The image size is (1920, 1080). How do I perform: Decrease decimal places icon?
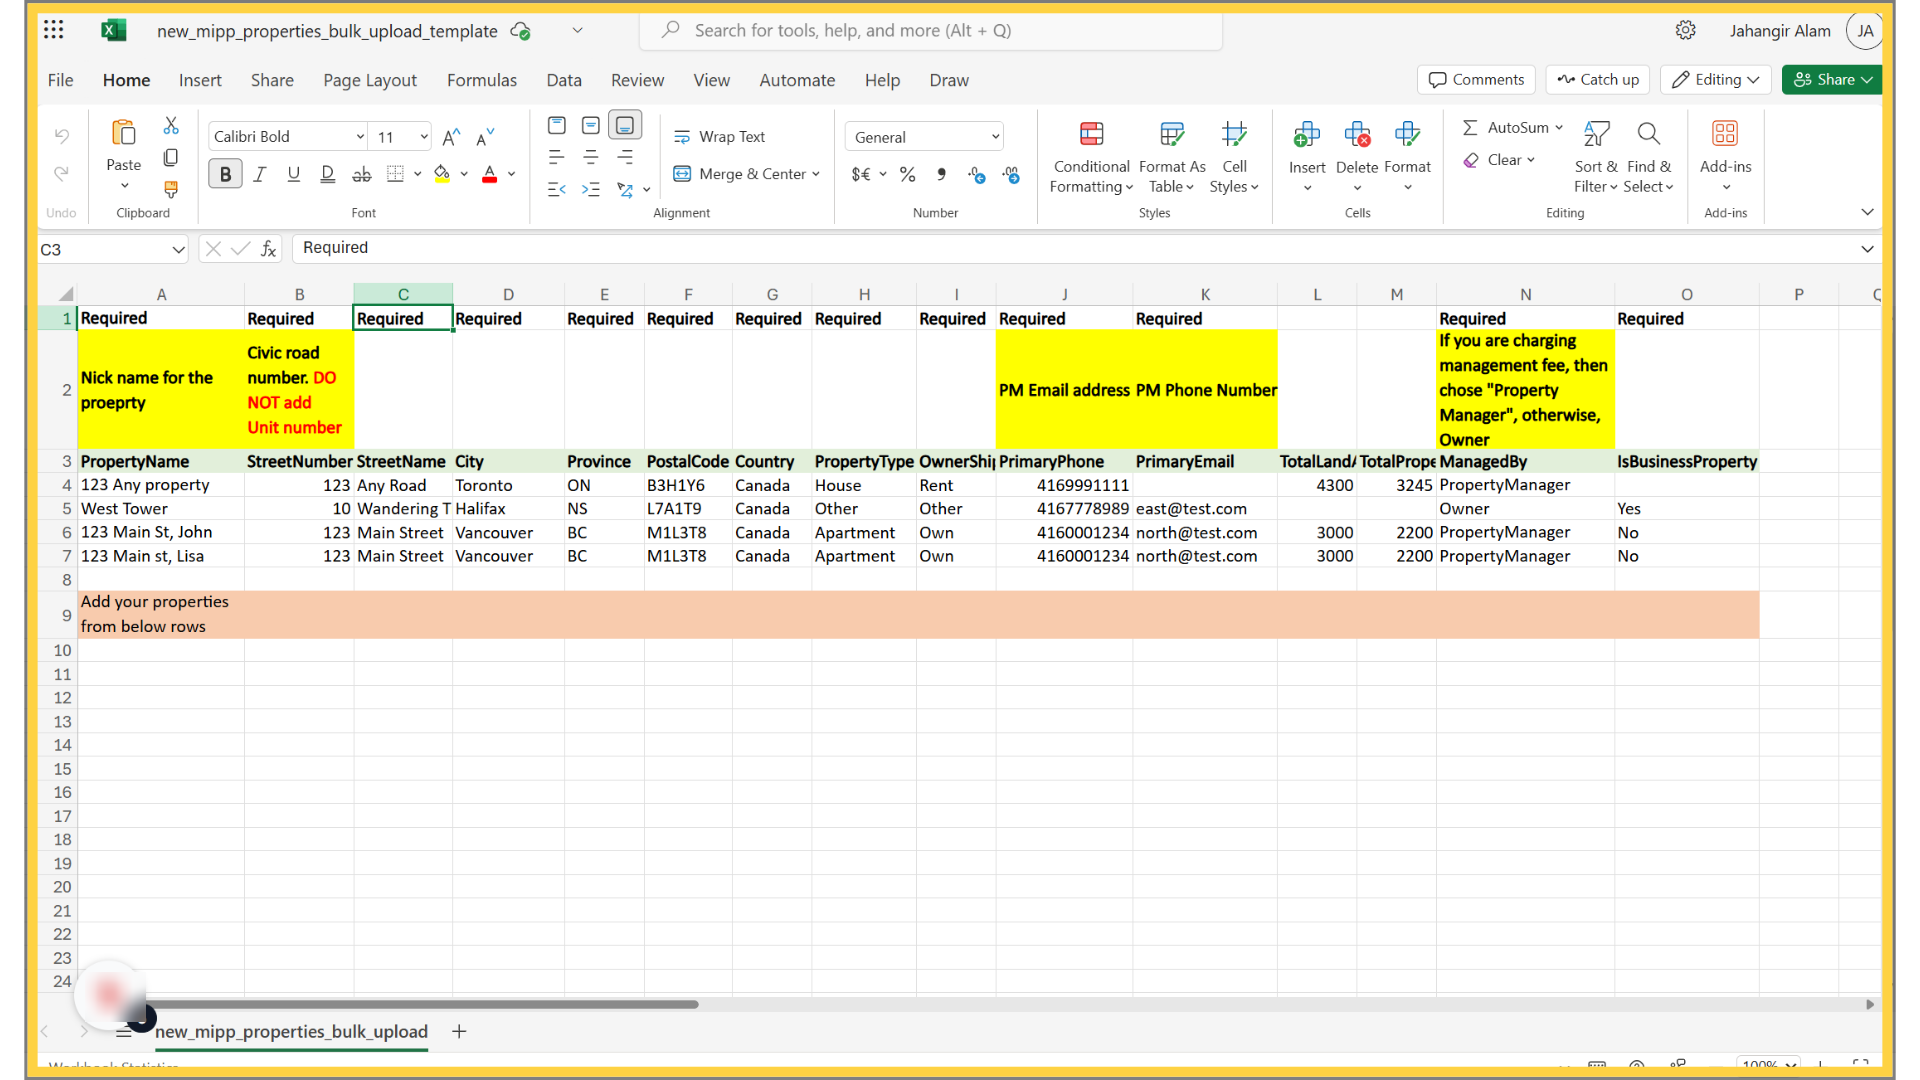(1011, 175)
